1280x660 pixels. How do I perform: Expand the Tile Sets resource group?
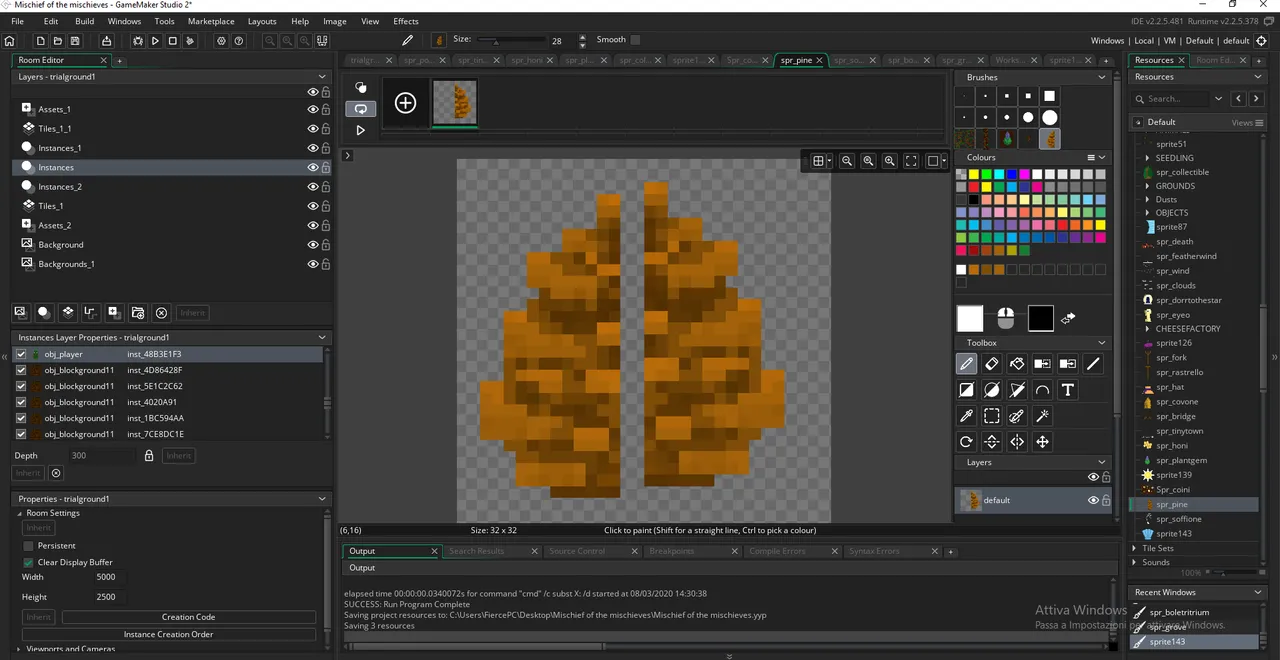[x=1136, y=548]
